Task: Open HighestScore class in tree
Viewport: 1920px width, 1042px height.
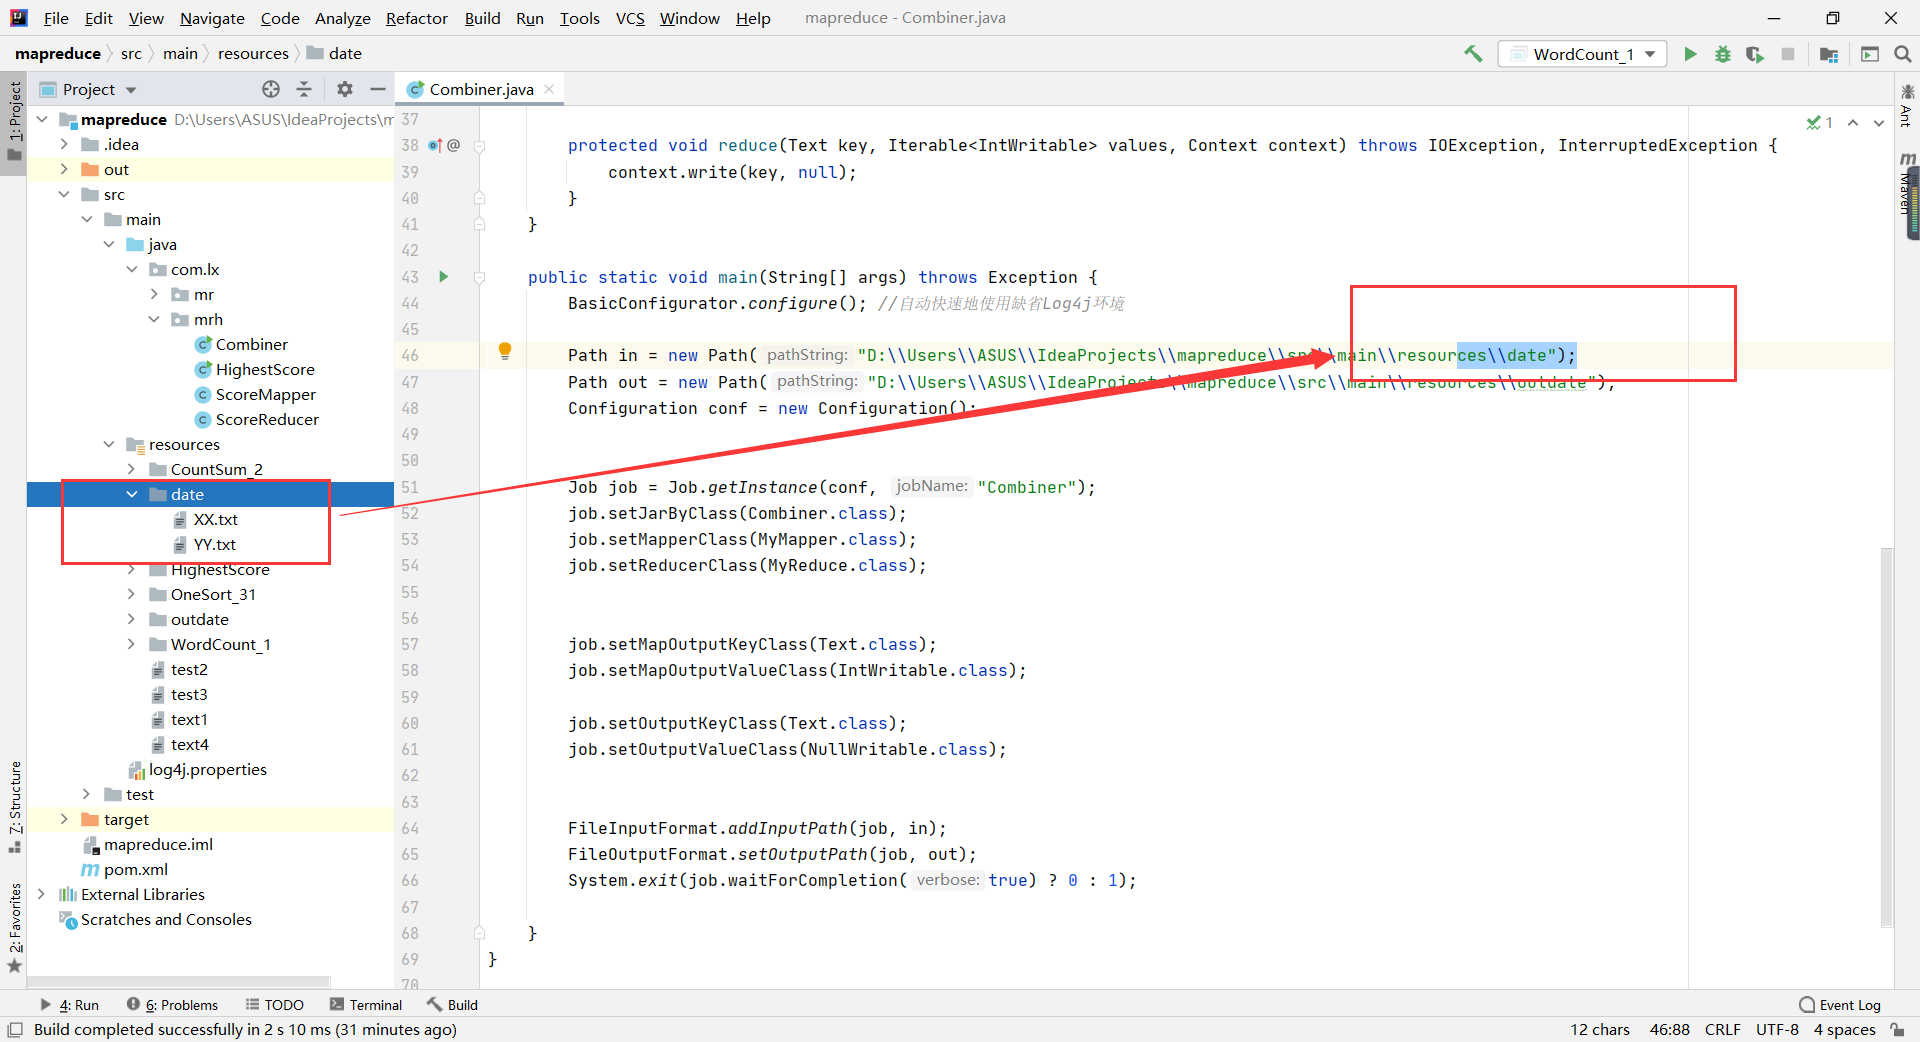Action: point(265,369)
